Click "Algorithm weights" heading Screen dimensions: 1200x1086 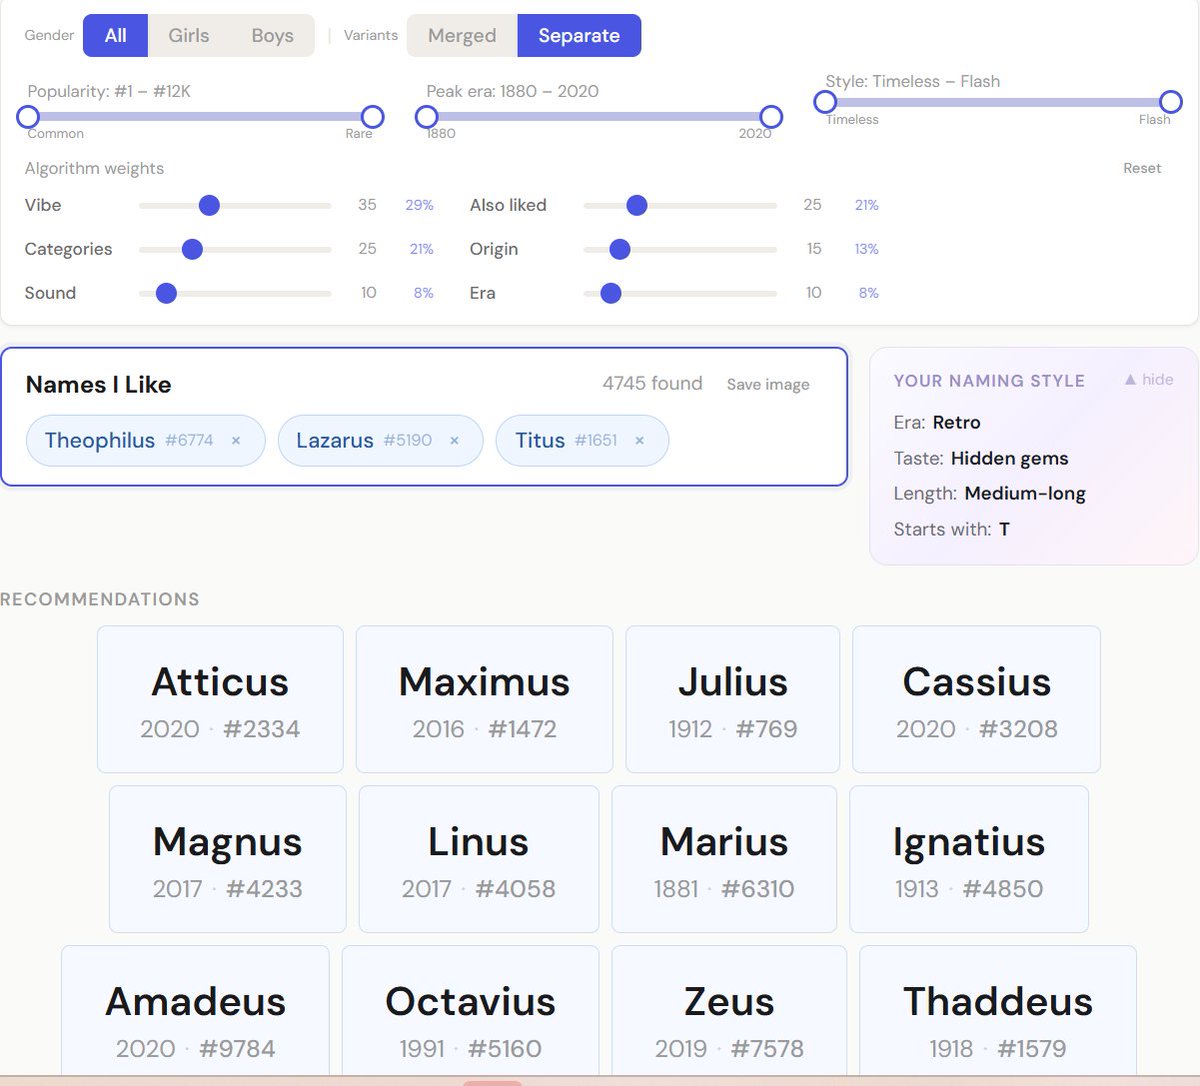pos(94,169)
